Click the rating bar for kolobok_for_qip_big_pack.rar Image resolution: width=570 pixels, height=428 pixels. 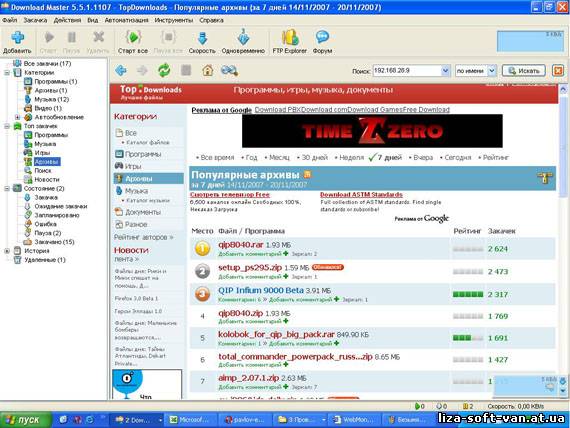[x=468, y=338]
